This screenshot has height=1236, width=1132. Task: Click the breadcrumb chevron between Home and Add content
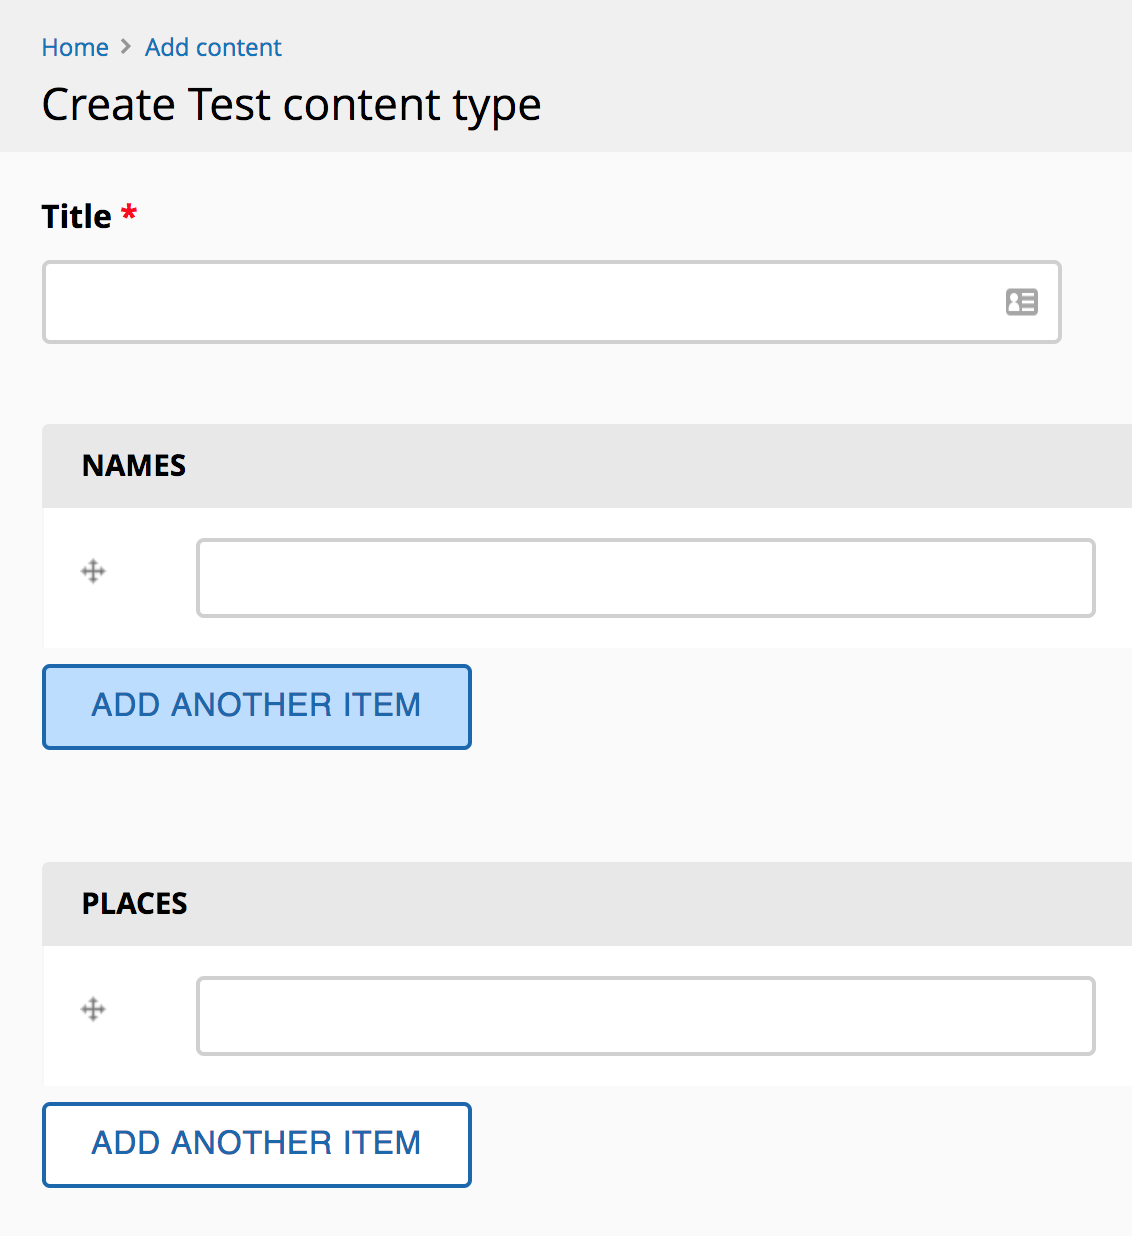tap(126, 47)
